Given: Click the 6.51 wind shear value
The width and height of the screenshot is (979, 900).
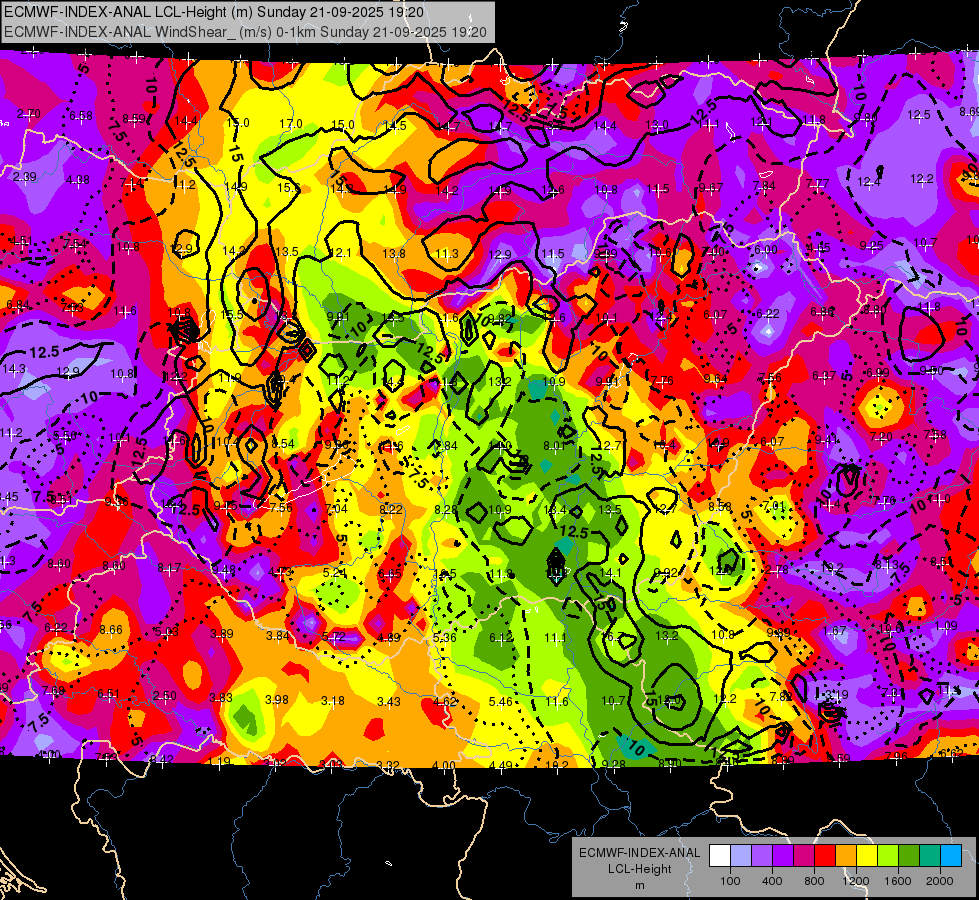Looking at the screenshot, I should [x=109, y=694].
